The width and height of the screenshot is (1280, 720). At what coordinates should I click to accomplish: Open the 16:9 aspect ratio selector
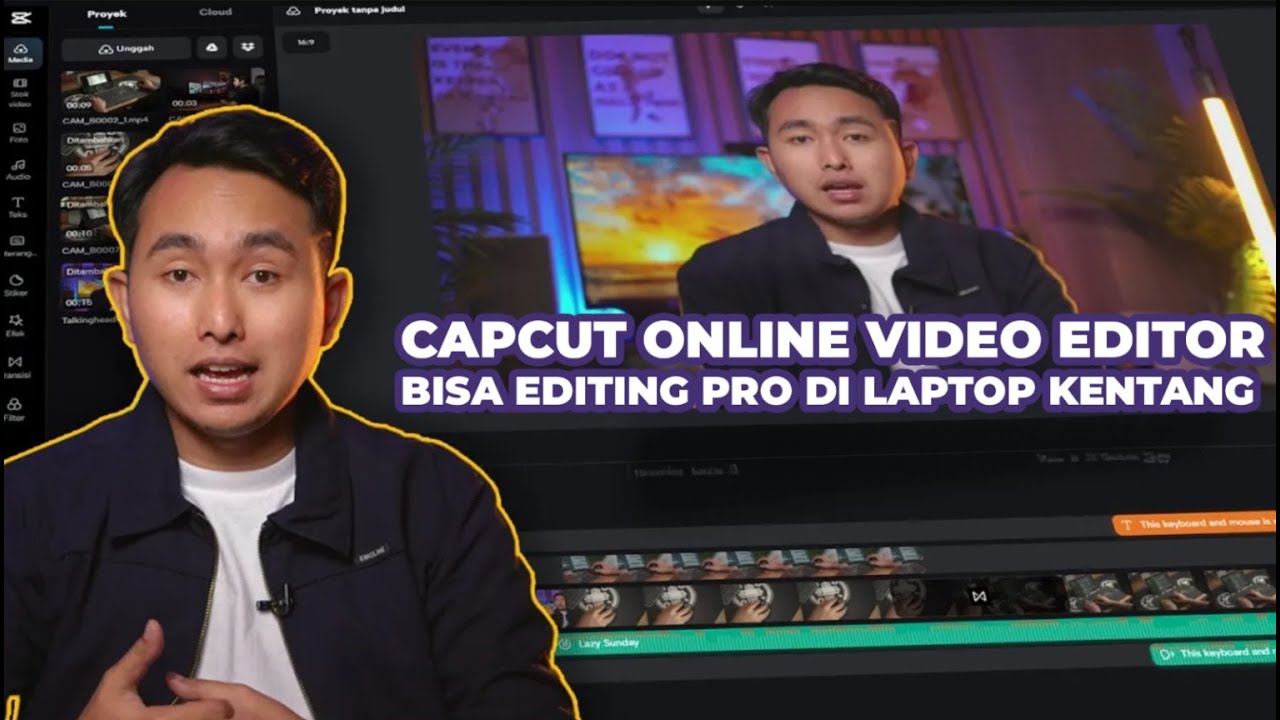(x=306, y=43)
